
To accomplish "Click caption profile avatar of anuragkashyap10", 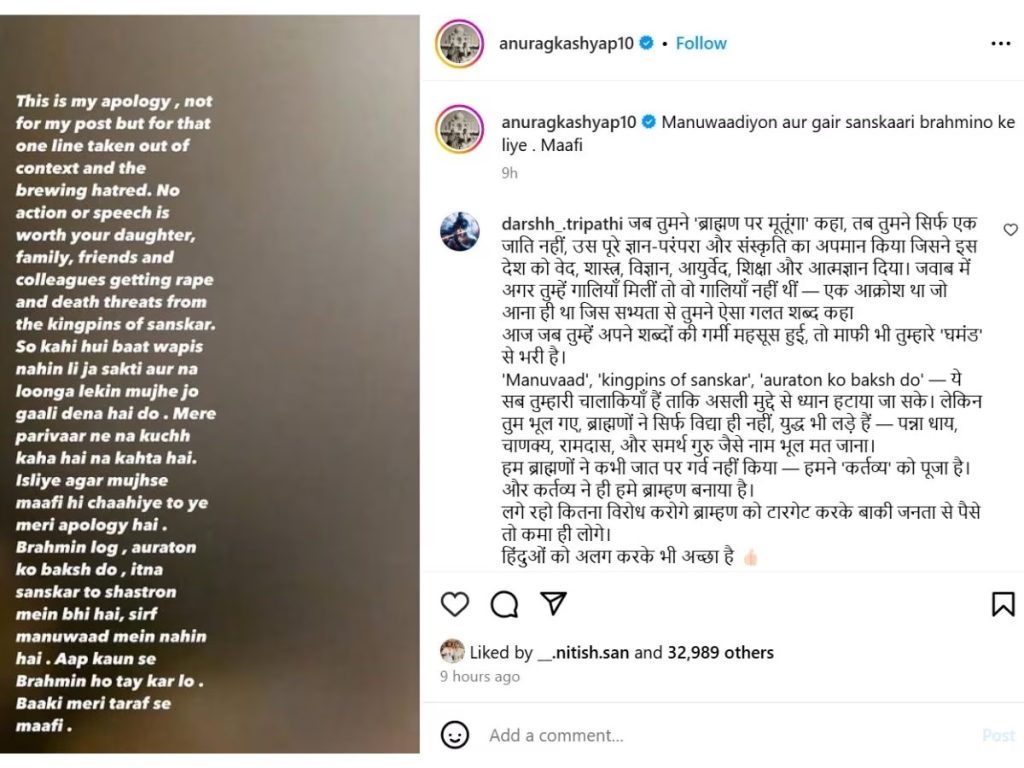I will 460,129.
